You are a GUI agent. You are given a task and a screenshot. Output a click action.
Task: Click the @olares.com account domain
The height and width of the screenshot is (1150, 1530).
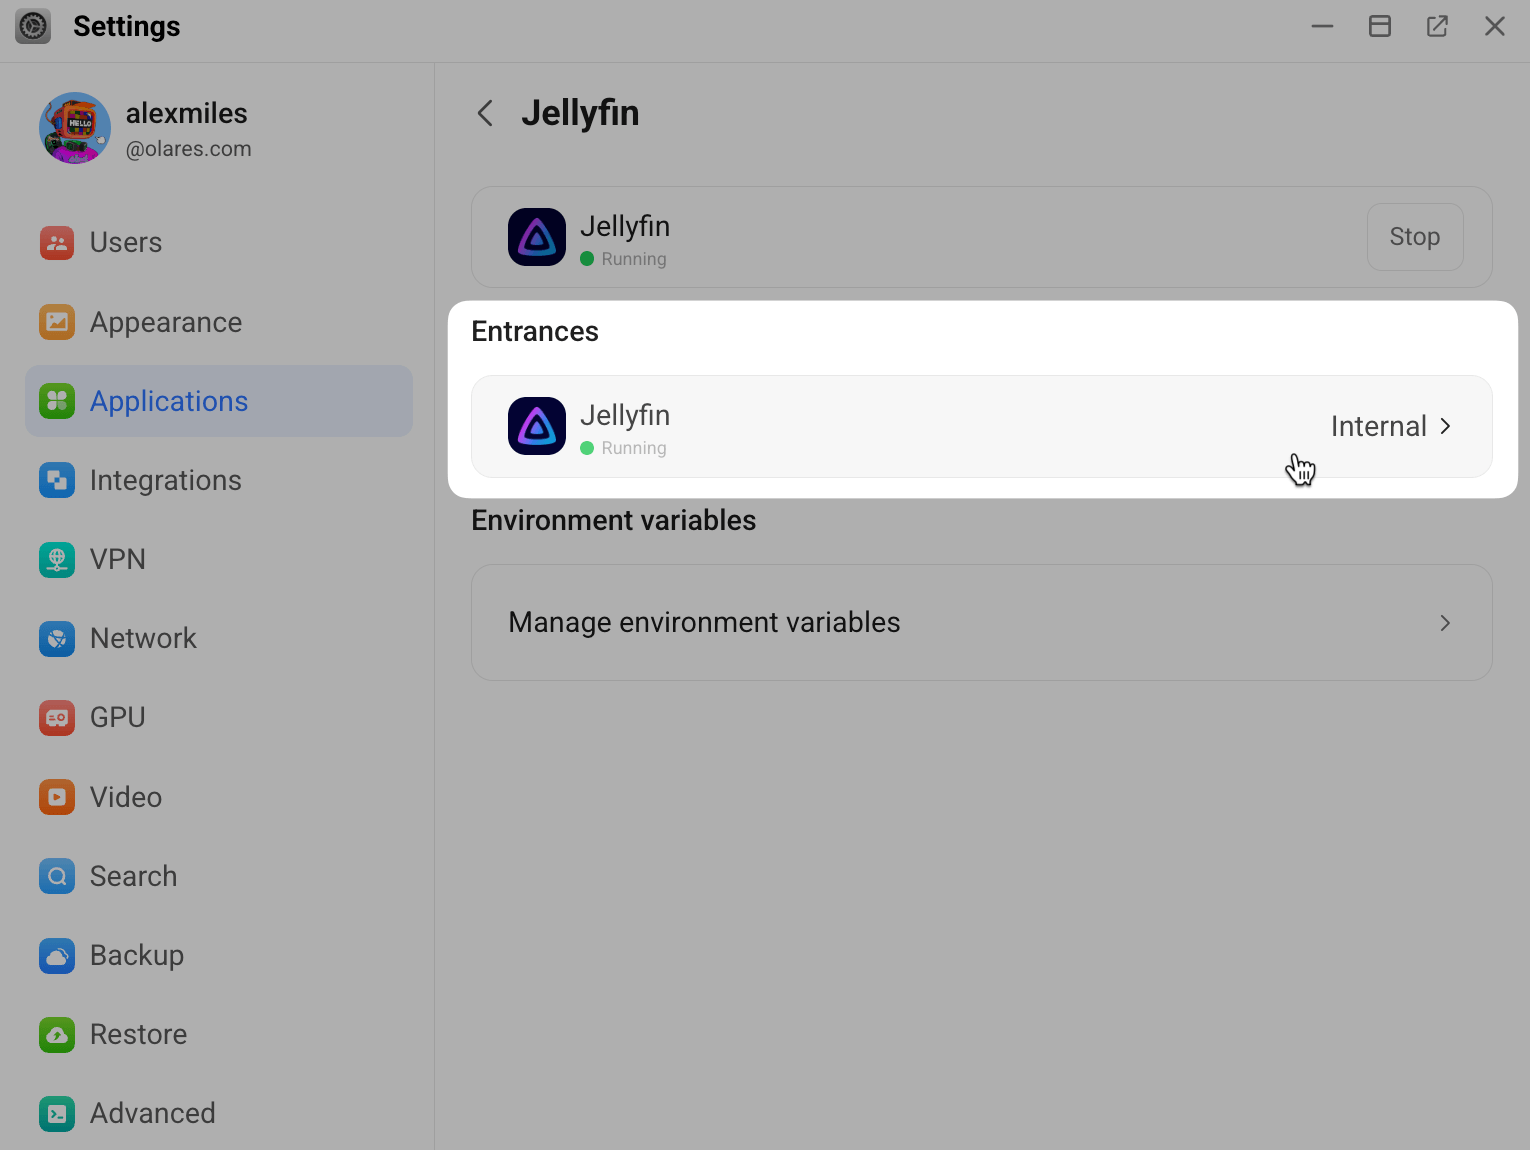click(189, 149)
